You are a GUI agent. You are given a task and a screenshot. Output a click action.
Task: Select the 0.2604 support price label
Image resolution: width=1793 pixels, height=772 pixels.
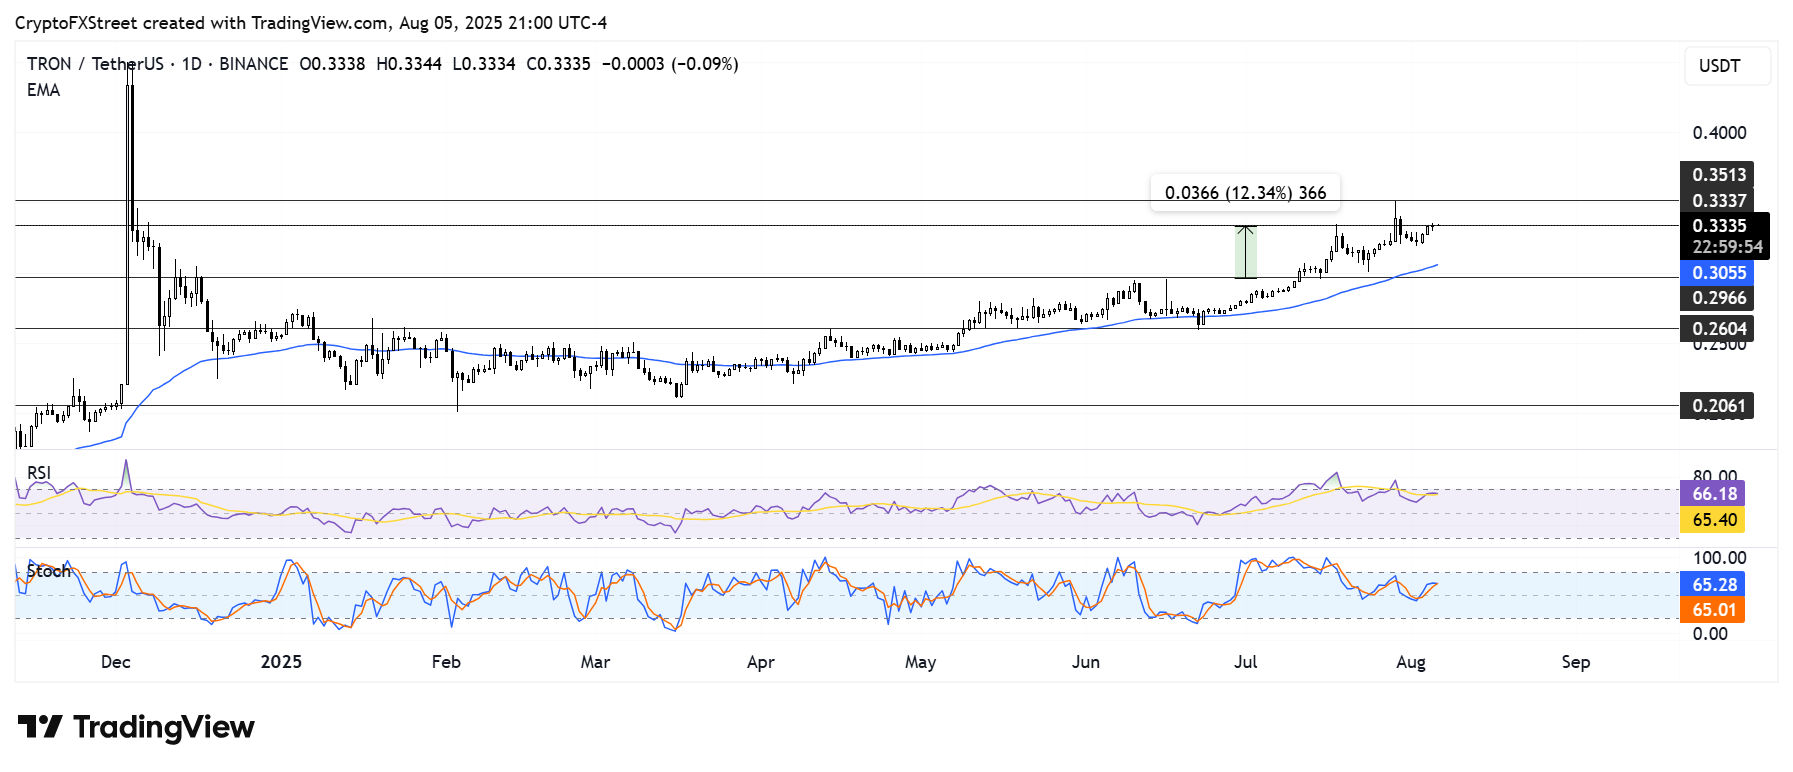point(1718,329)
